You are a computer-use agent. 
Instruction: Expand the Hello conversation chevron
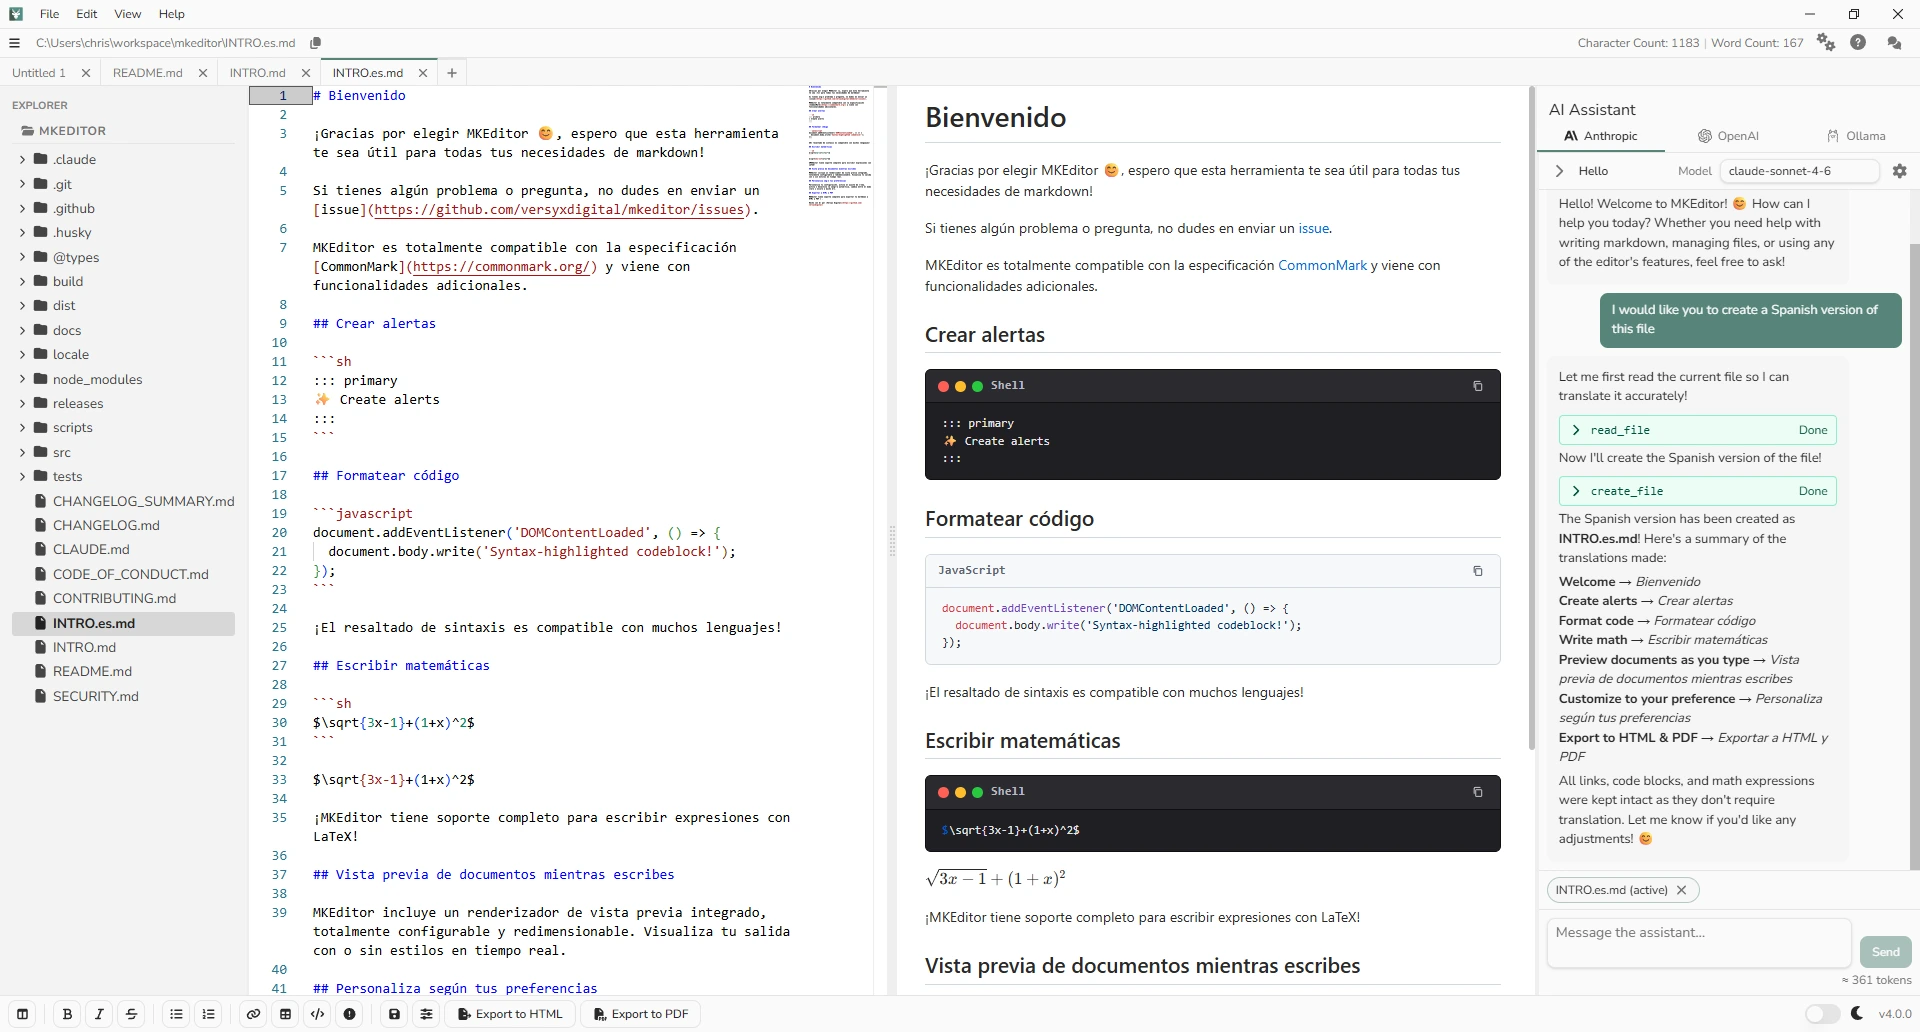[1559, 171]
